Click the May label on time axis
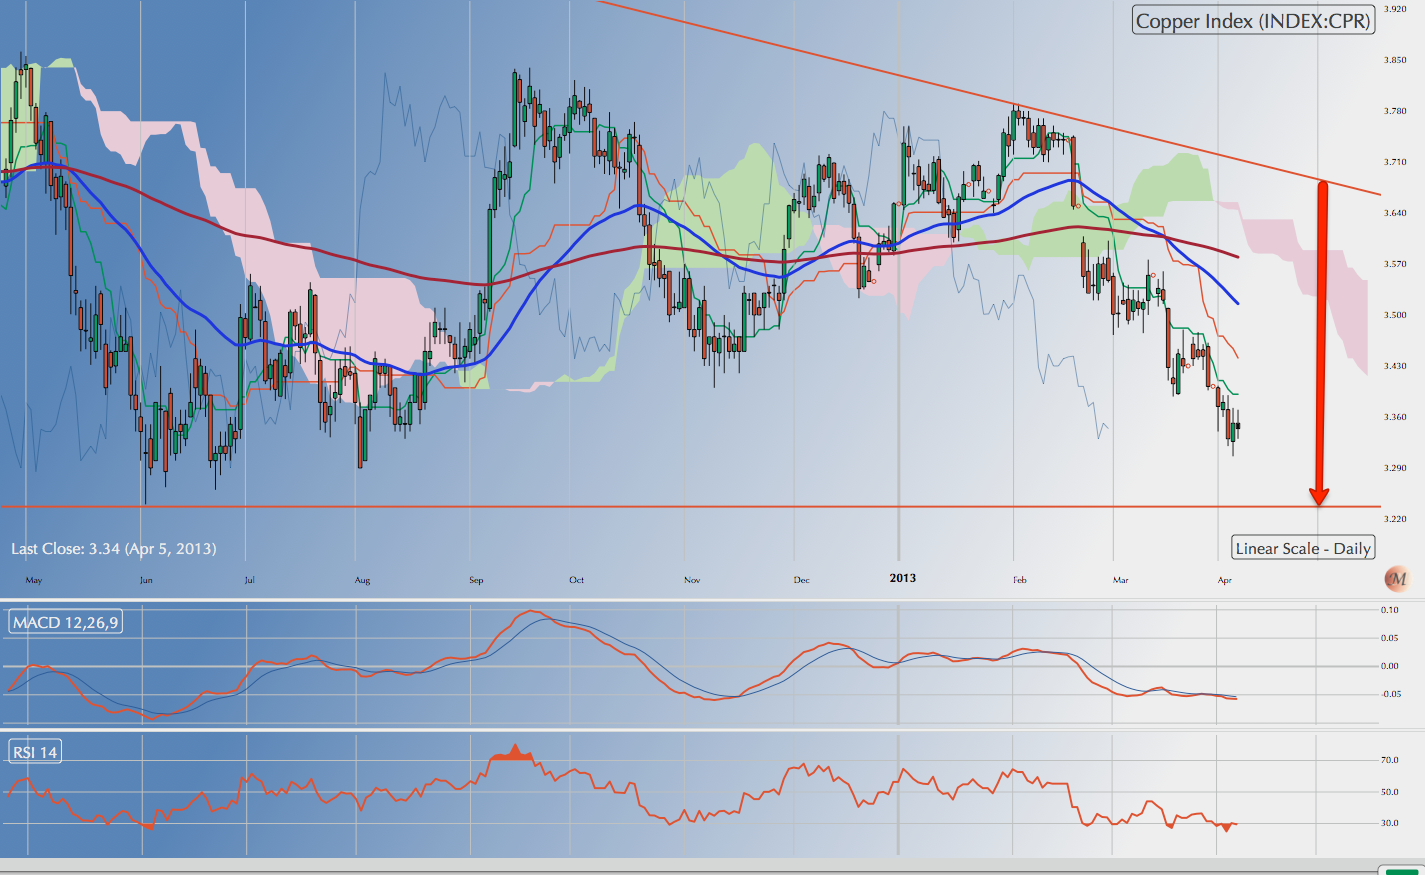This screenshot has width=1425, height=875. pyautogui.click(x=34, y=580)
